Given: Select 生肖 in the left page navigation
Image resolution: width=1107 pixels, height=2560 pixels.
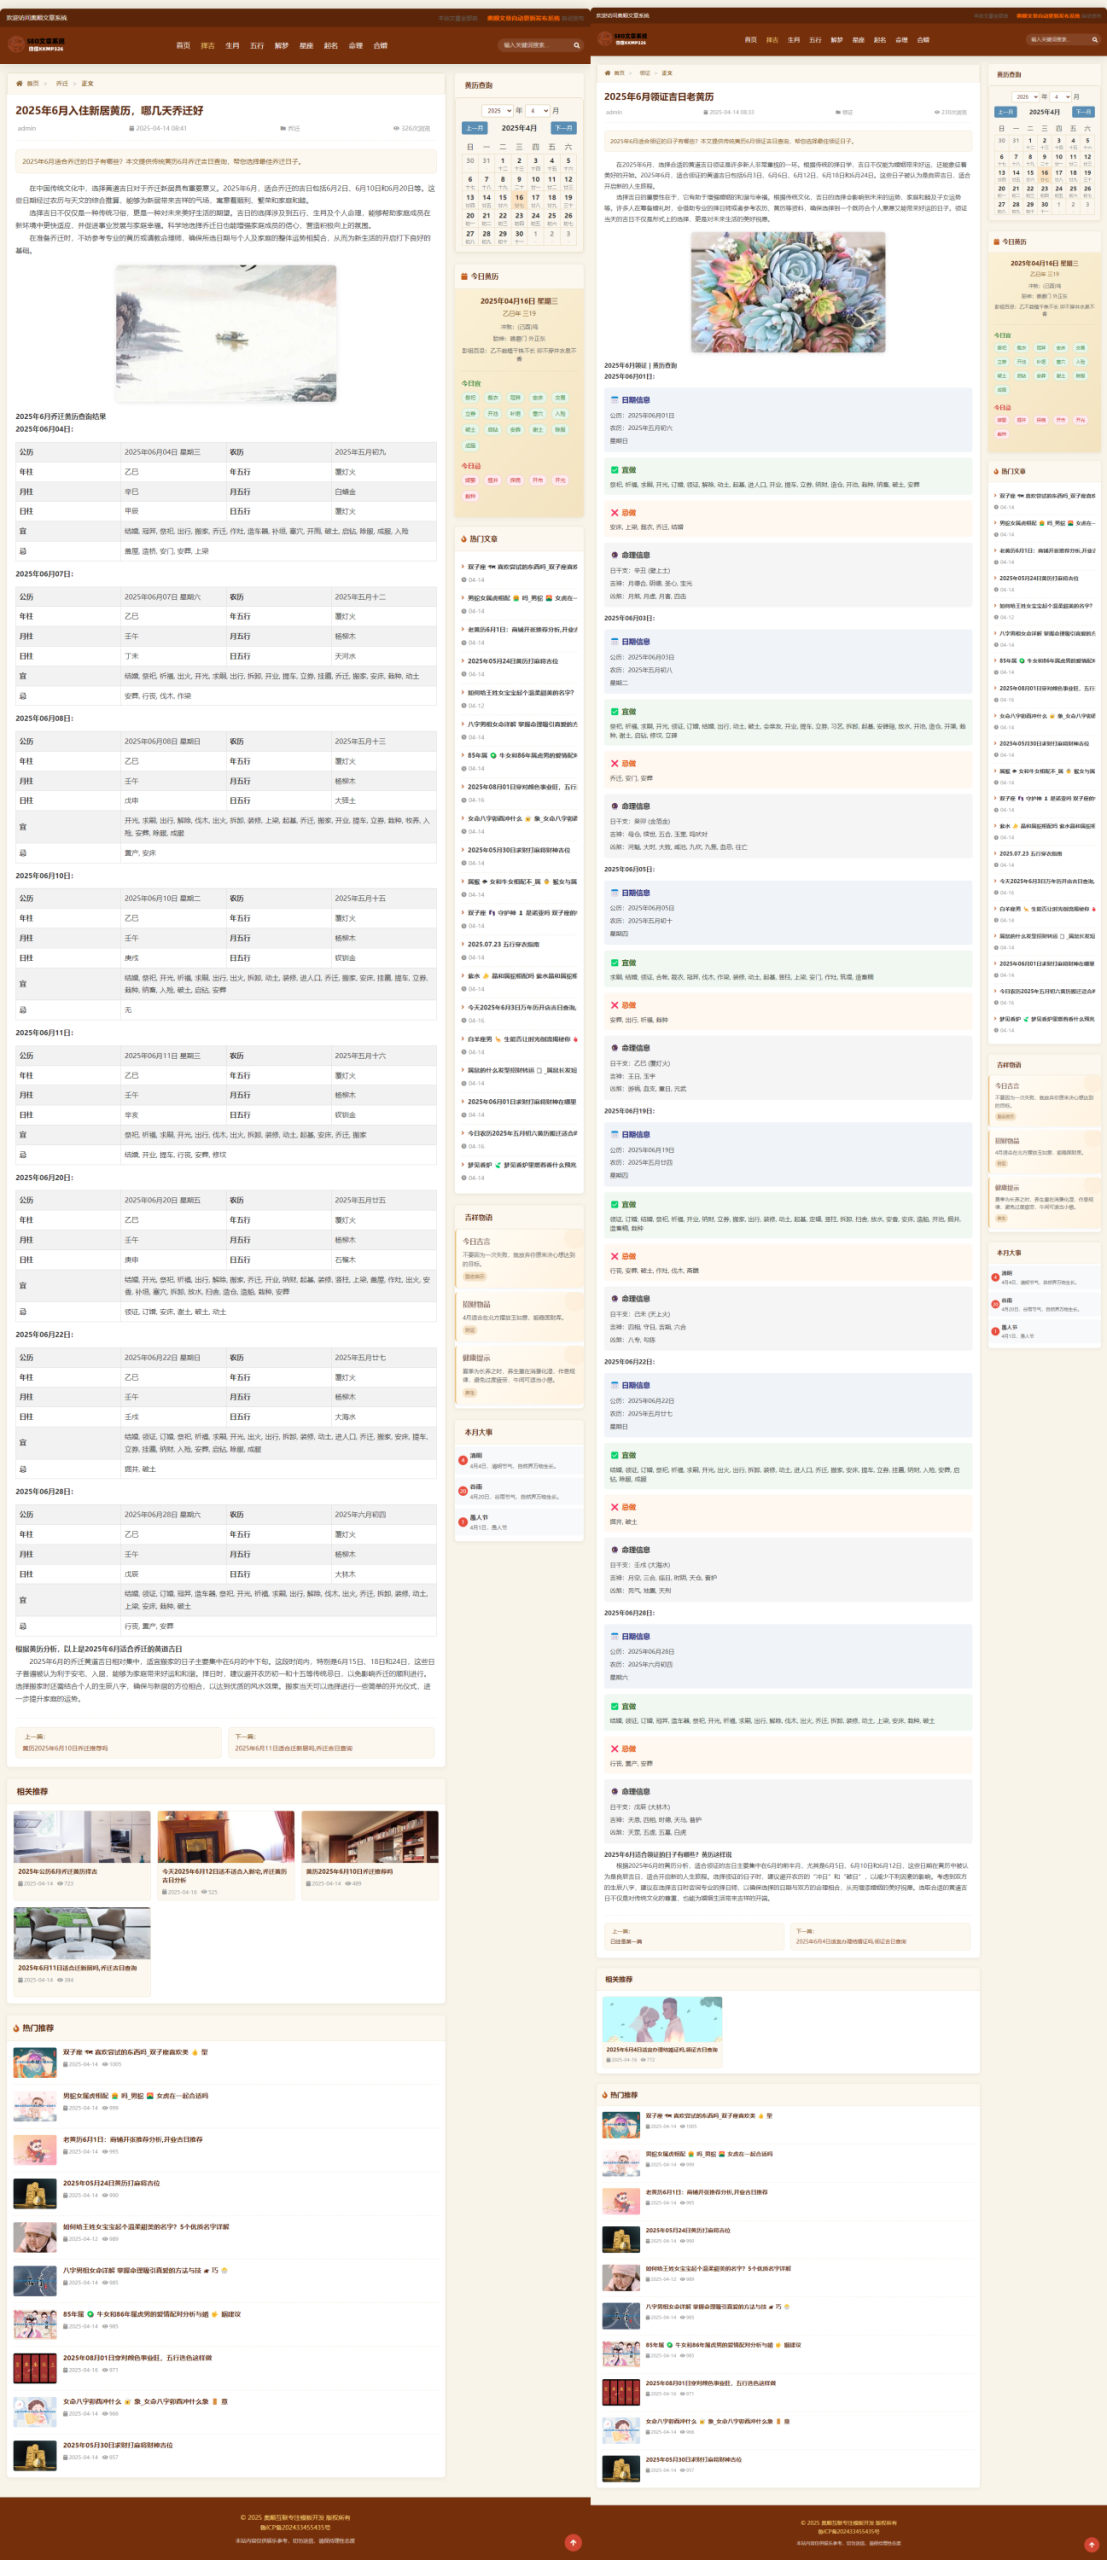Looking at the screenshot, I should coord(232,46).
